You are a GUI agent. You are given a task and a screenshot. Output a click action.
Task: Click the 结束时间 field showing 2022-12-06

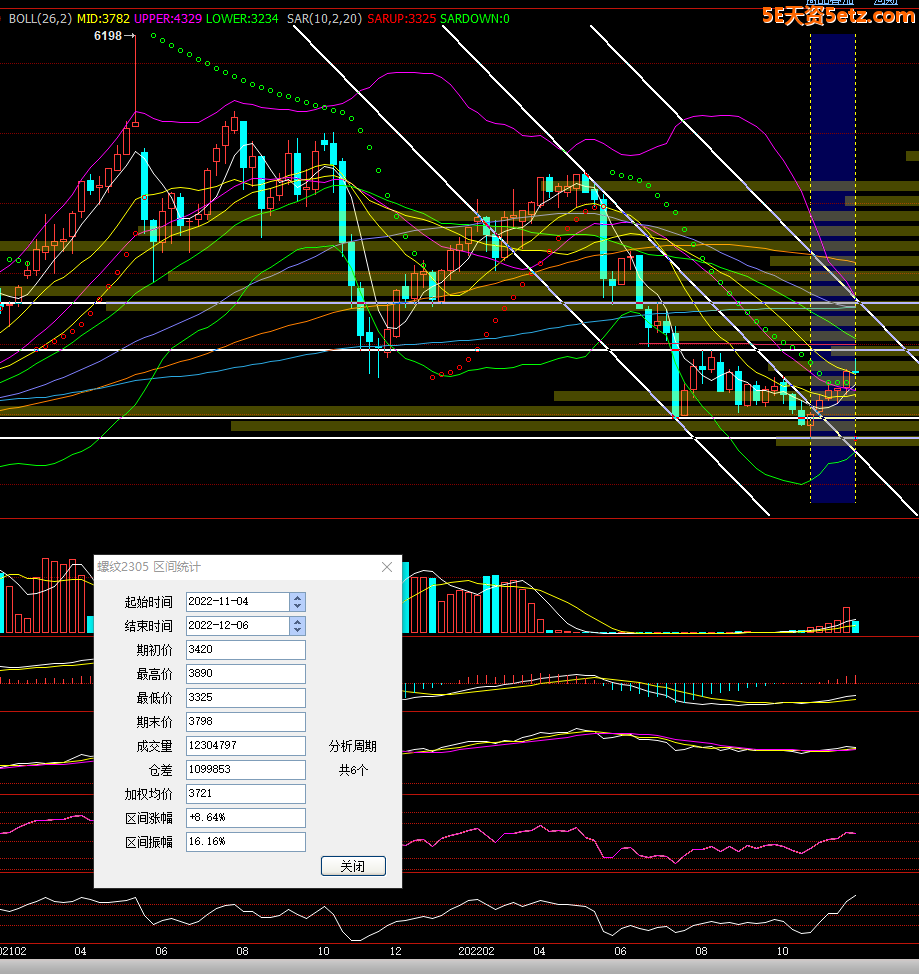[238, 626]
